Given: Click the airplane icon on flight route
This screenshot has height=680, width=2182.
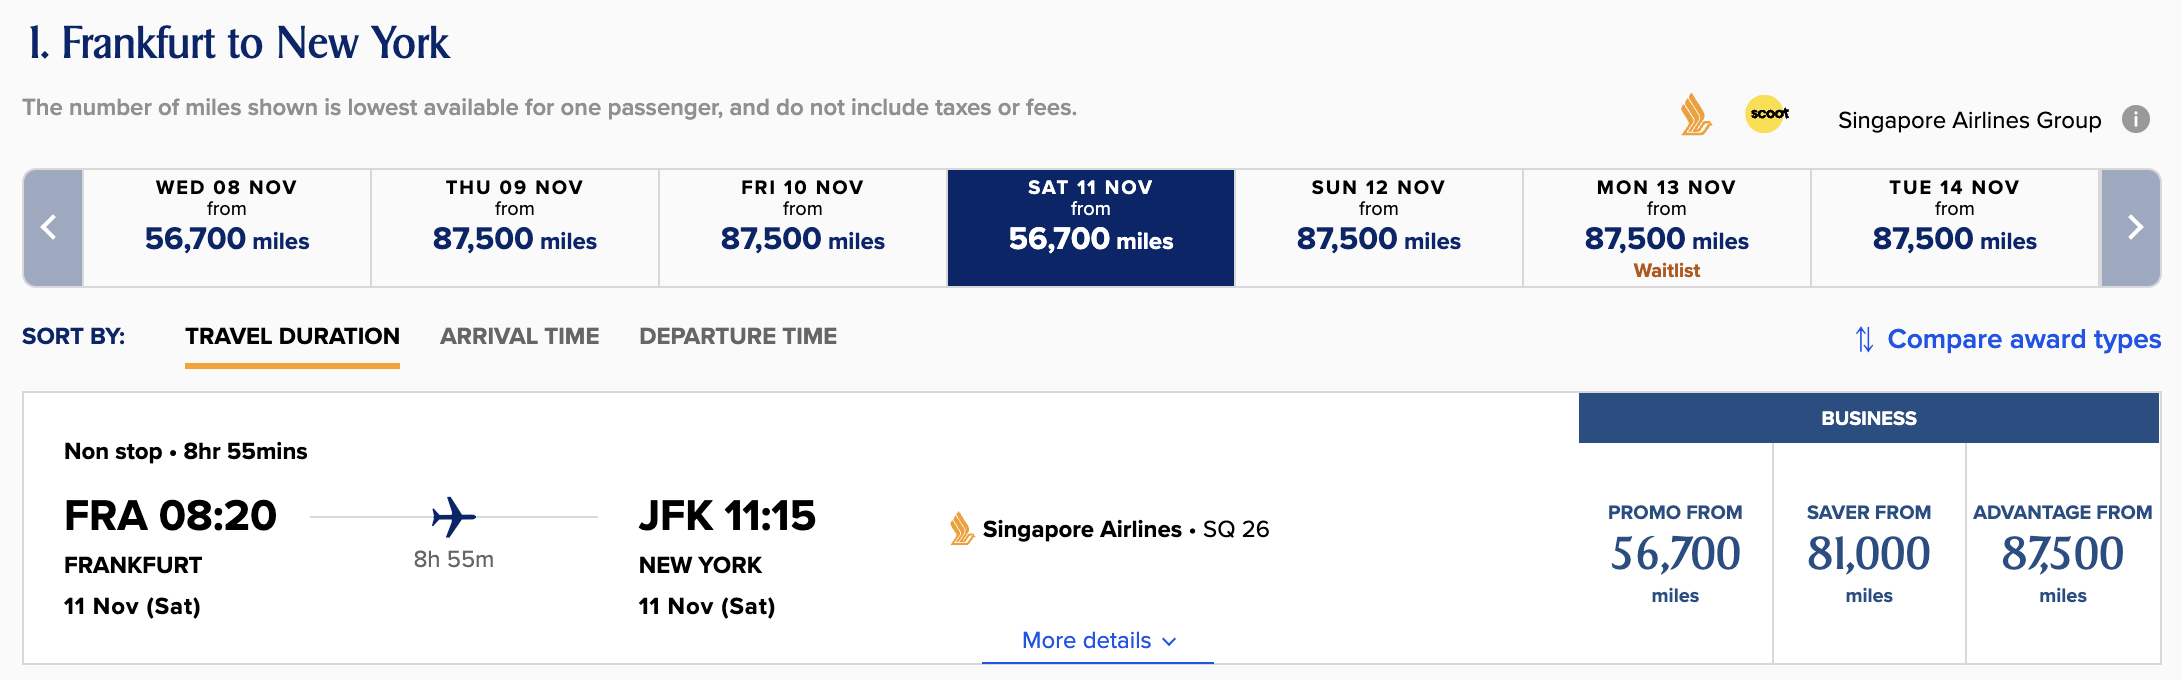Looking at the screenshot, I should click(453, 517).
